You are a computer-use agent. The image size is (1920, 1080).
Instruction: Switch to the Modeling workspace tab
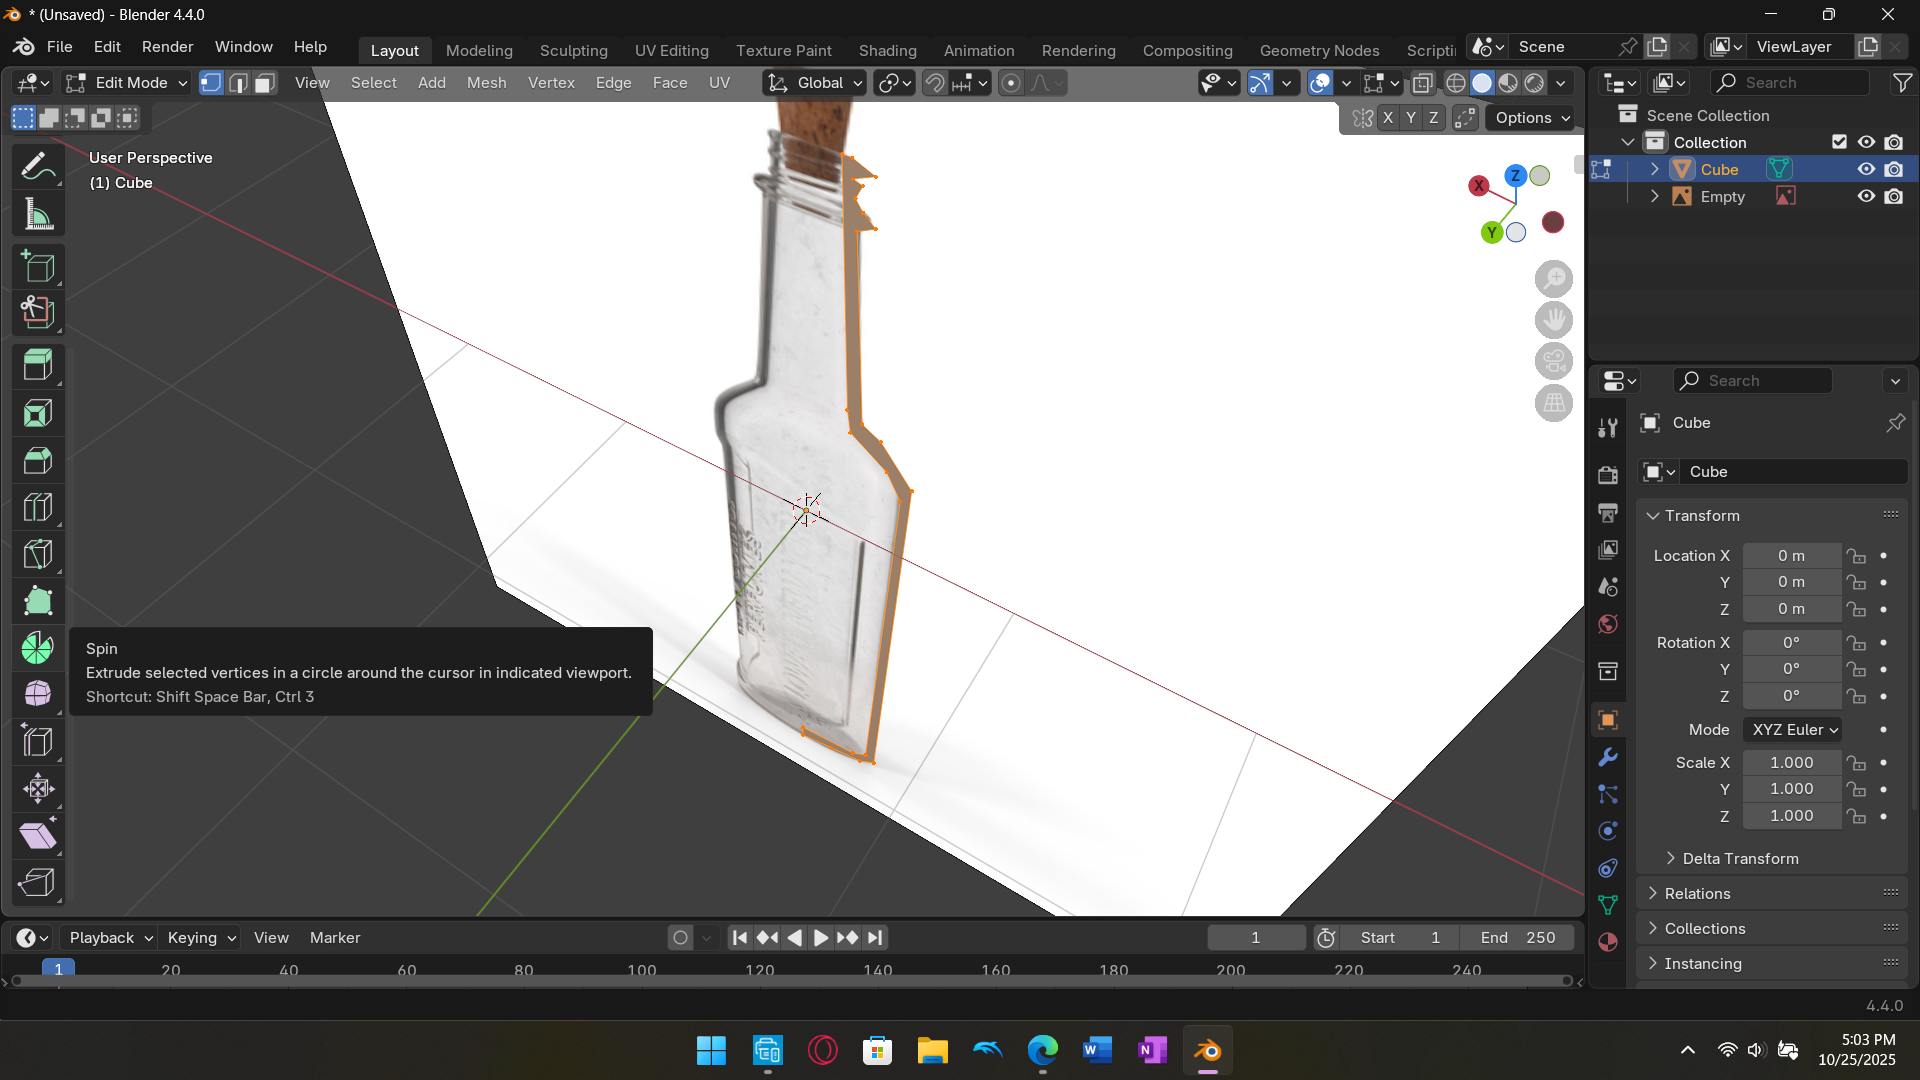(479, 50)
